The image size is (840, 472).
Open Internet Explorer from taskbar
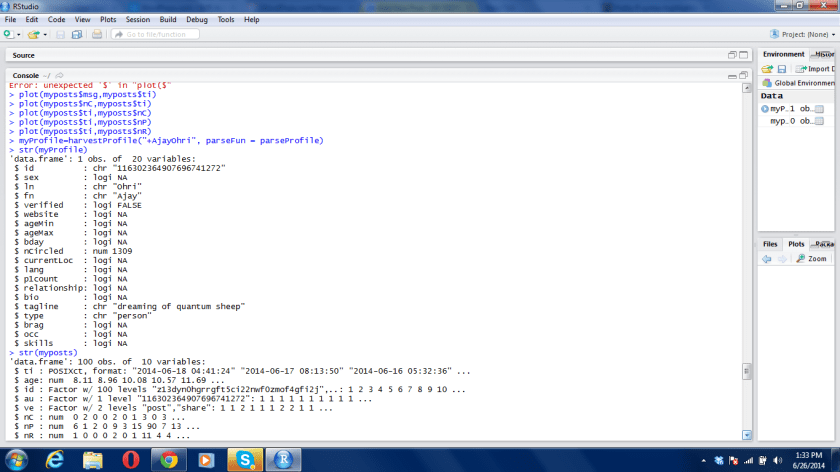[55, 460]
